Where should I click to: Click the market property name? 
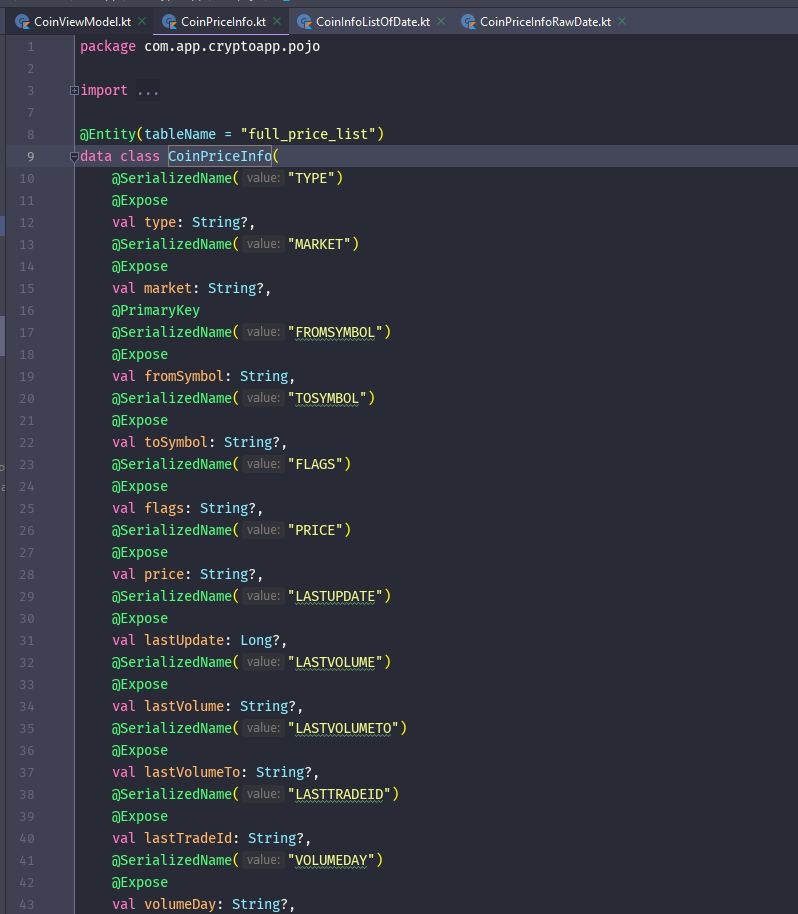tap(168, 289)
